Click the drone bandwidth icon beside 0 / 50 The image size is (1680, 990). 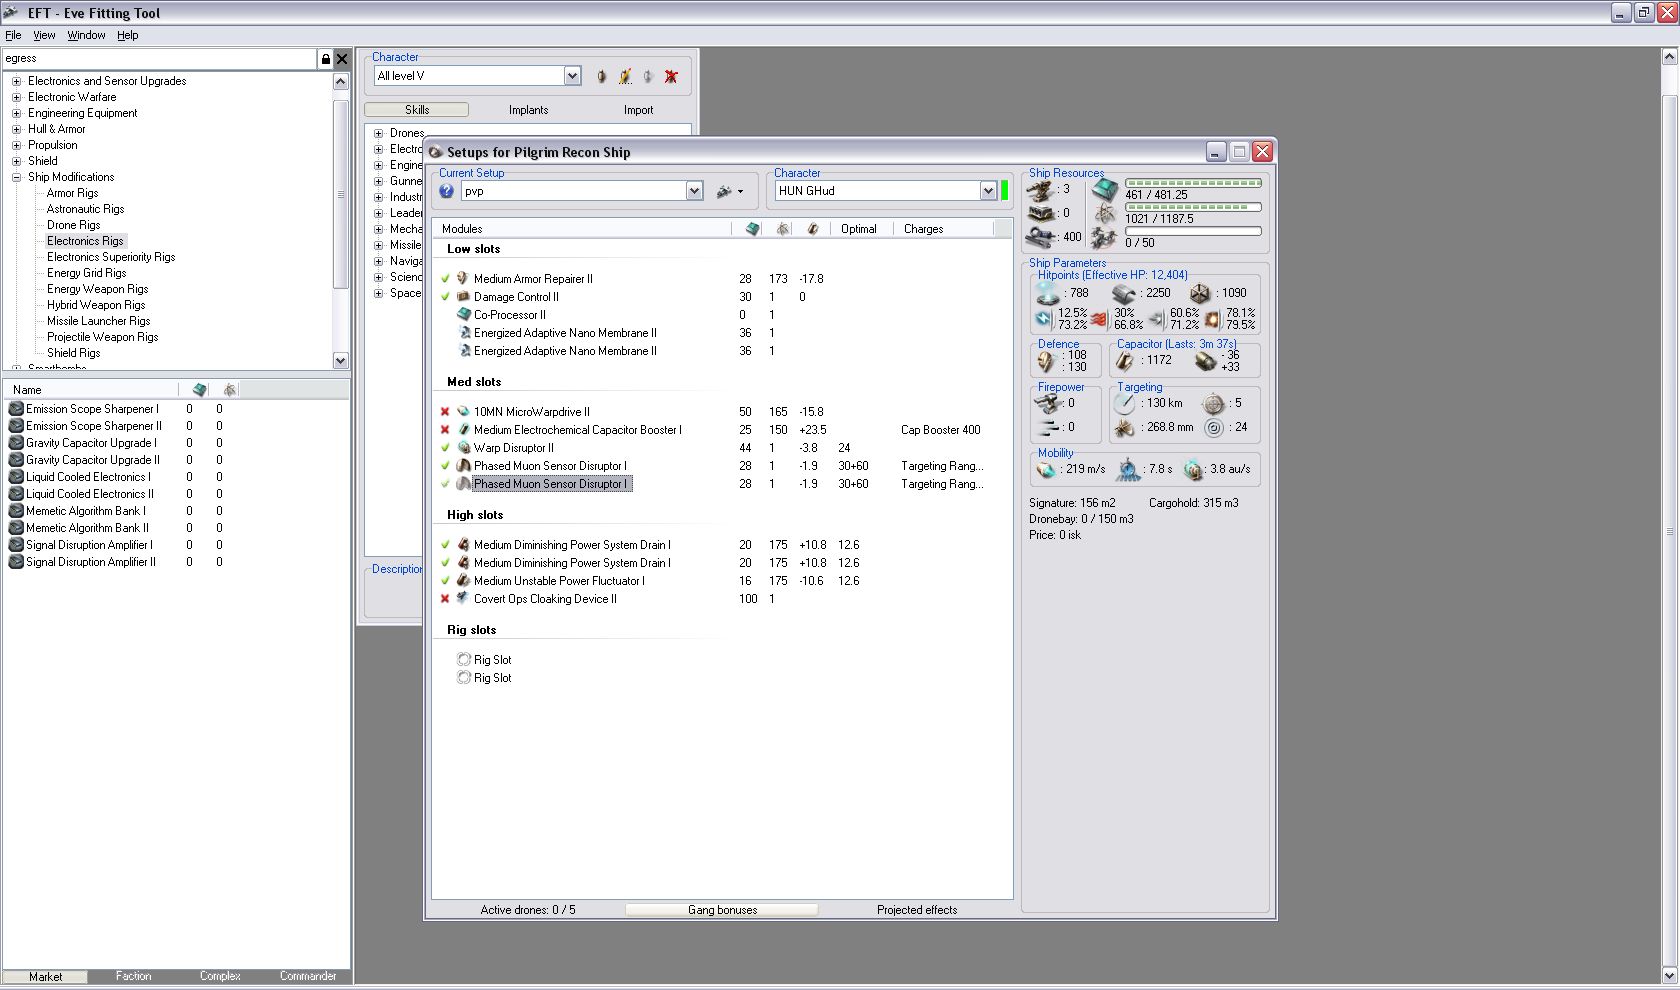1104,238
